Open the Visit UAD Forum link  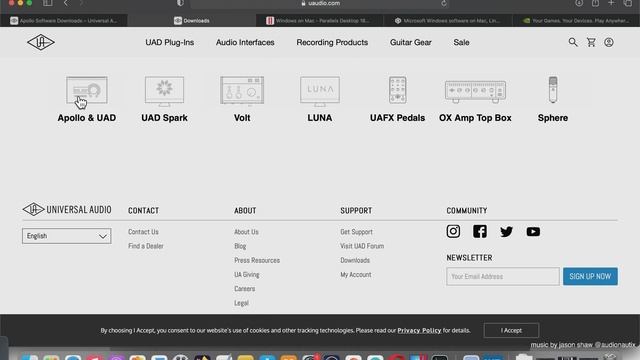[362, 246]
